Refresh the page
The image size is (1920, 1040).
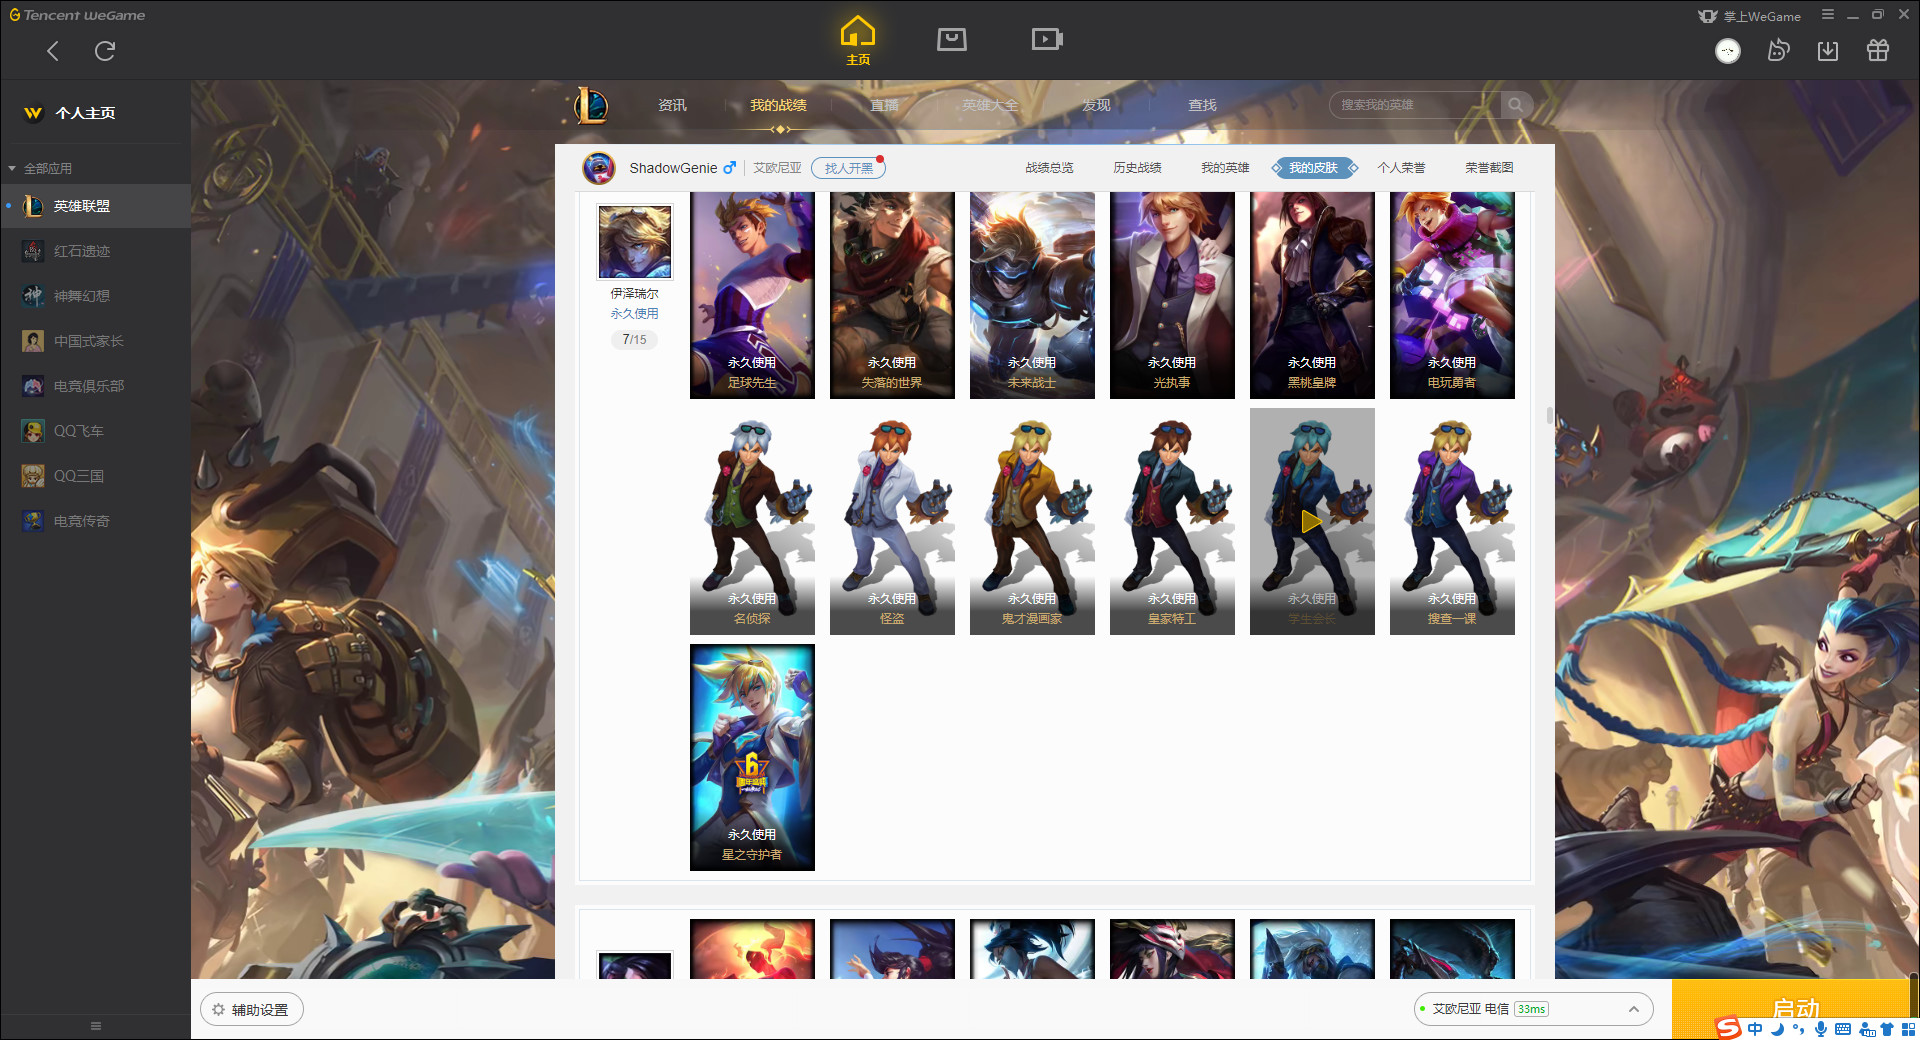pos(105,51)
